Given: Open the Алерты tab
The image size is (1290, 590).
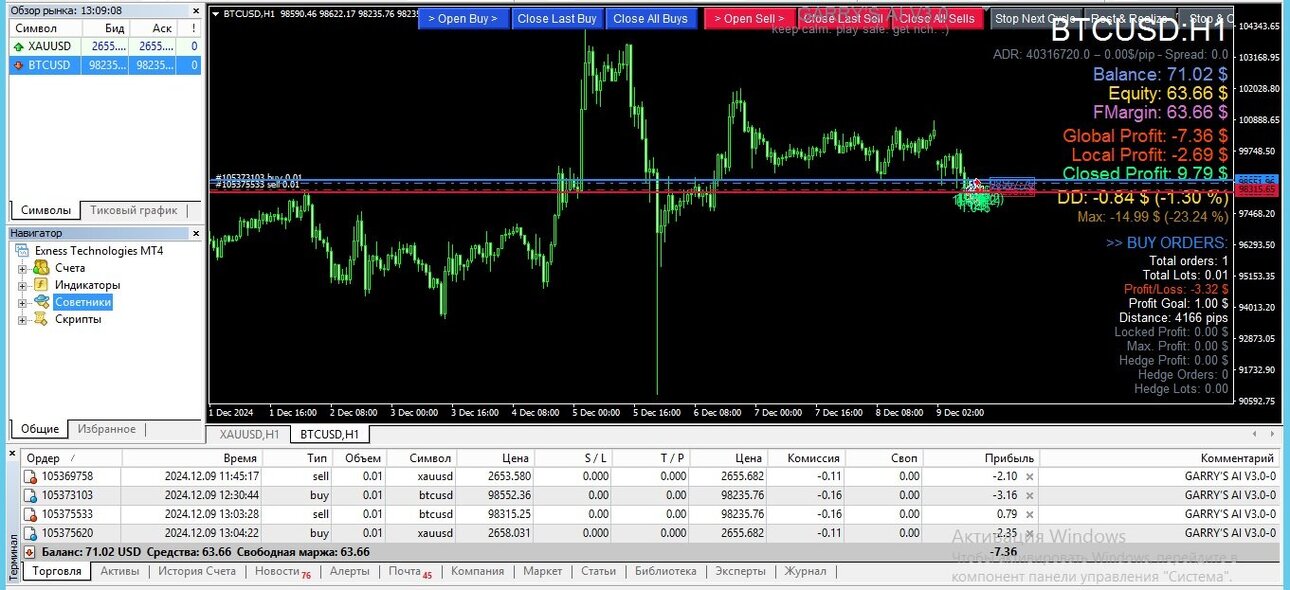Looking at the screenshot, I should 350,571.
